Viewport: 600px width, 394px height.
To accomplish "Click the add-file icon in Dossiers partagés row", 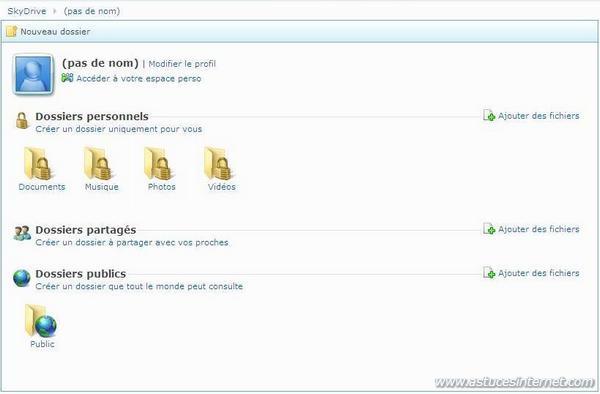I will pos(489,229).
